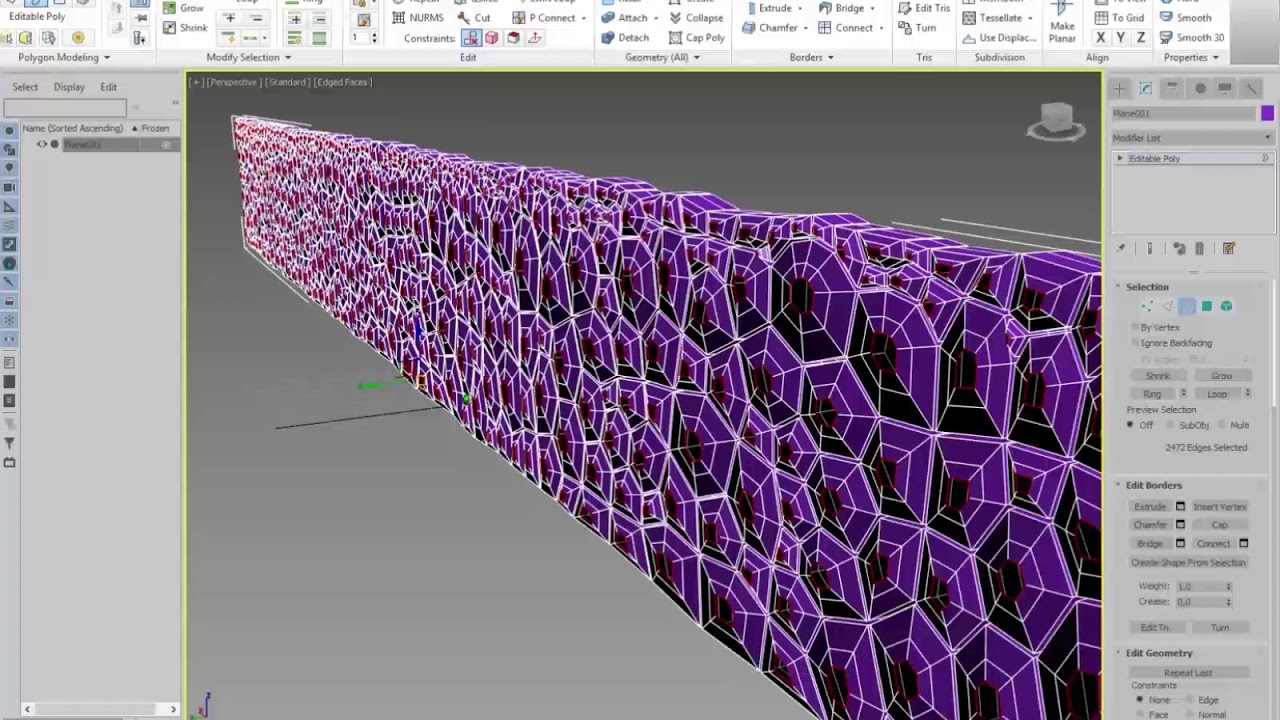Click Edit Tris in the ribbon
This screenshot has height=720, width=1280.
pyautogui.click(x=924, y=8)
